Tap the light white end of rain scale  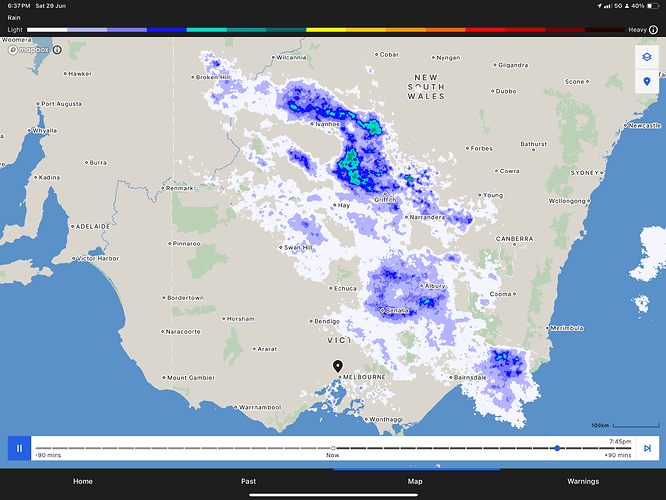[47, 30]
